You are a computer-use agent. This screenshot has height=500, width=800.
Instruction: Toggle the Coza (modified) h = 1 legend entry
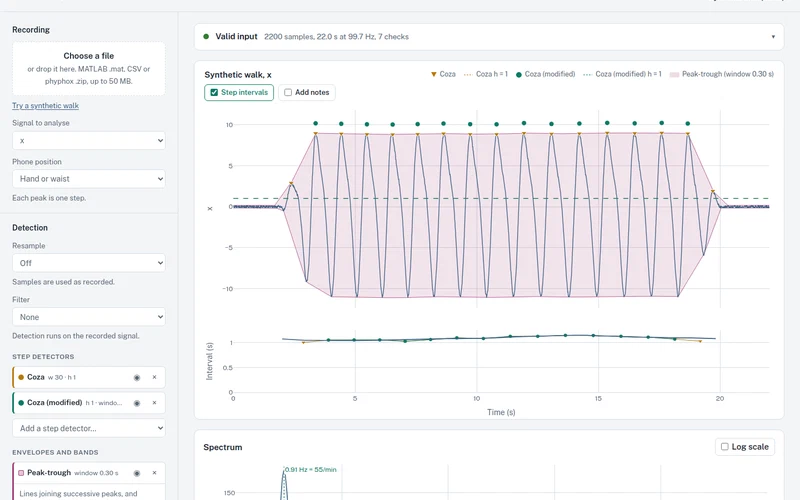pos(622,74)
